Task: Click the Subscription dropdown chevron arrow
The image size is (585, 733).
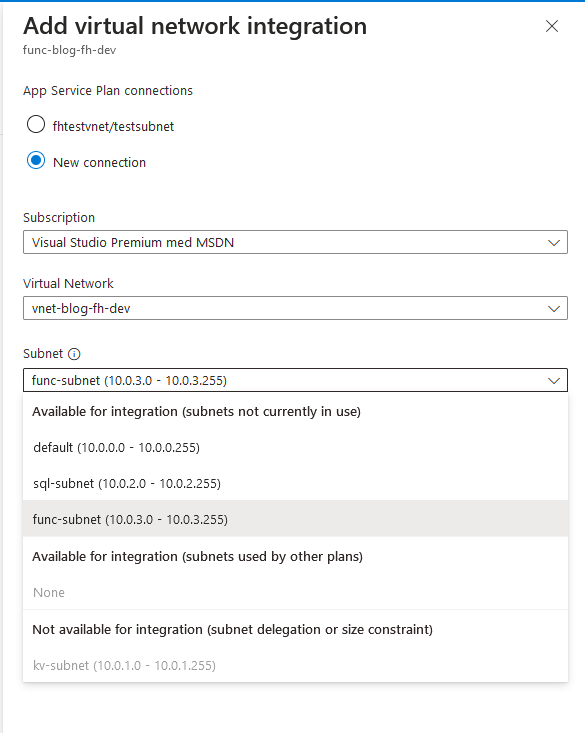Action: [554, 243]
